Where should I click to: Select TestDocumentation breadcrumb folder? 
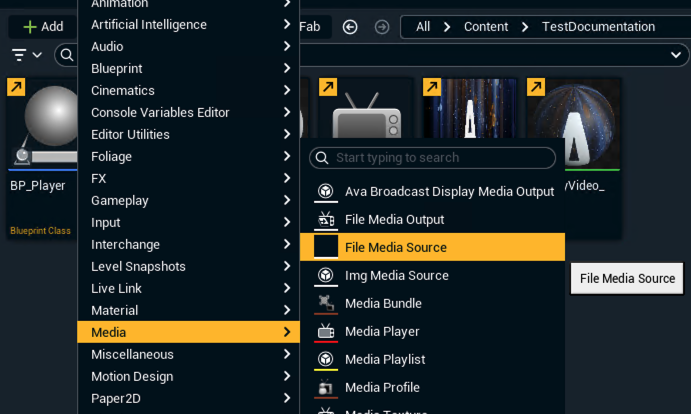point(598,27)
